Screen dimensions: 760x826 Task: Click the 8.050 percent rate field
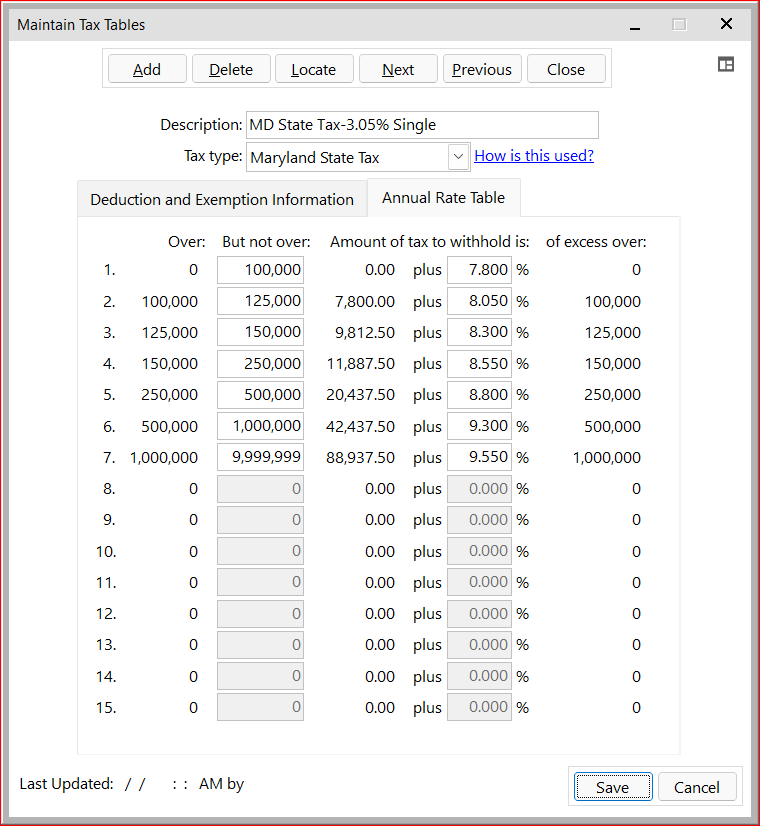479,301
